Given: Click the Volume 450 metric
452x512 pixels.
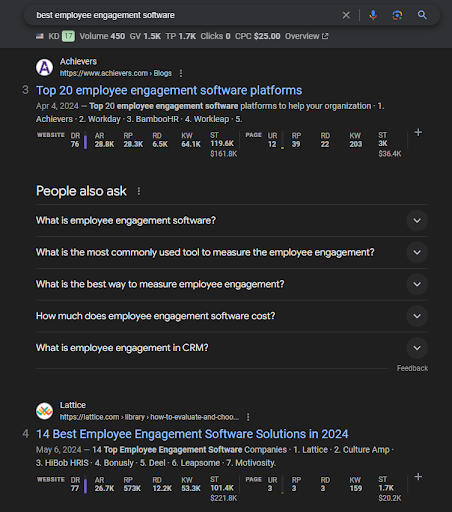Looking at the screenshot, I should pyautogui.click(x=102, y=36).
